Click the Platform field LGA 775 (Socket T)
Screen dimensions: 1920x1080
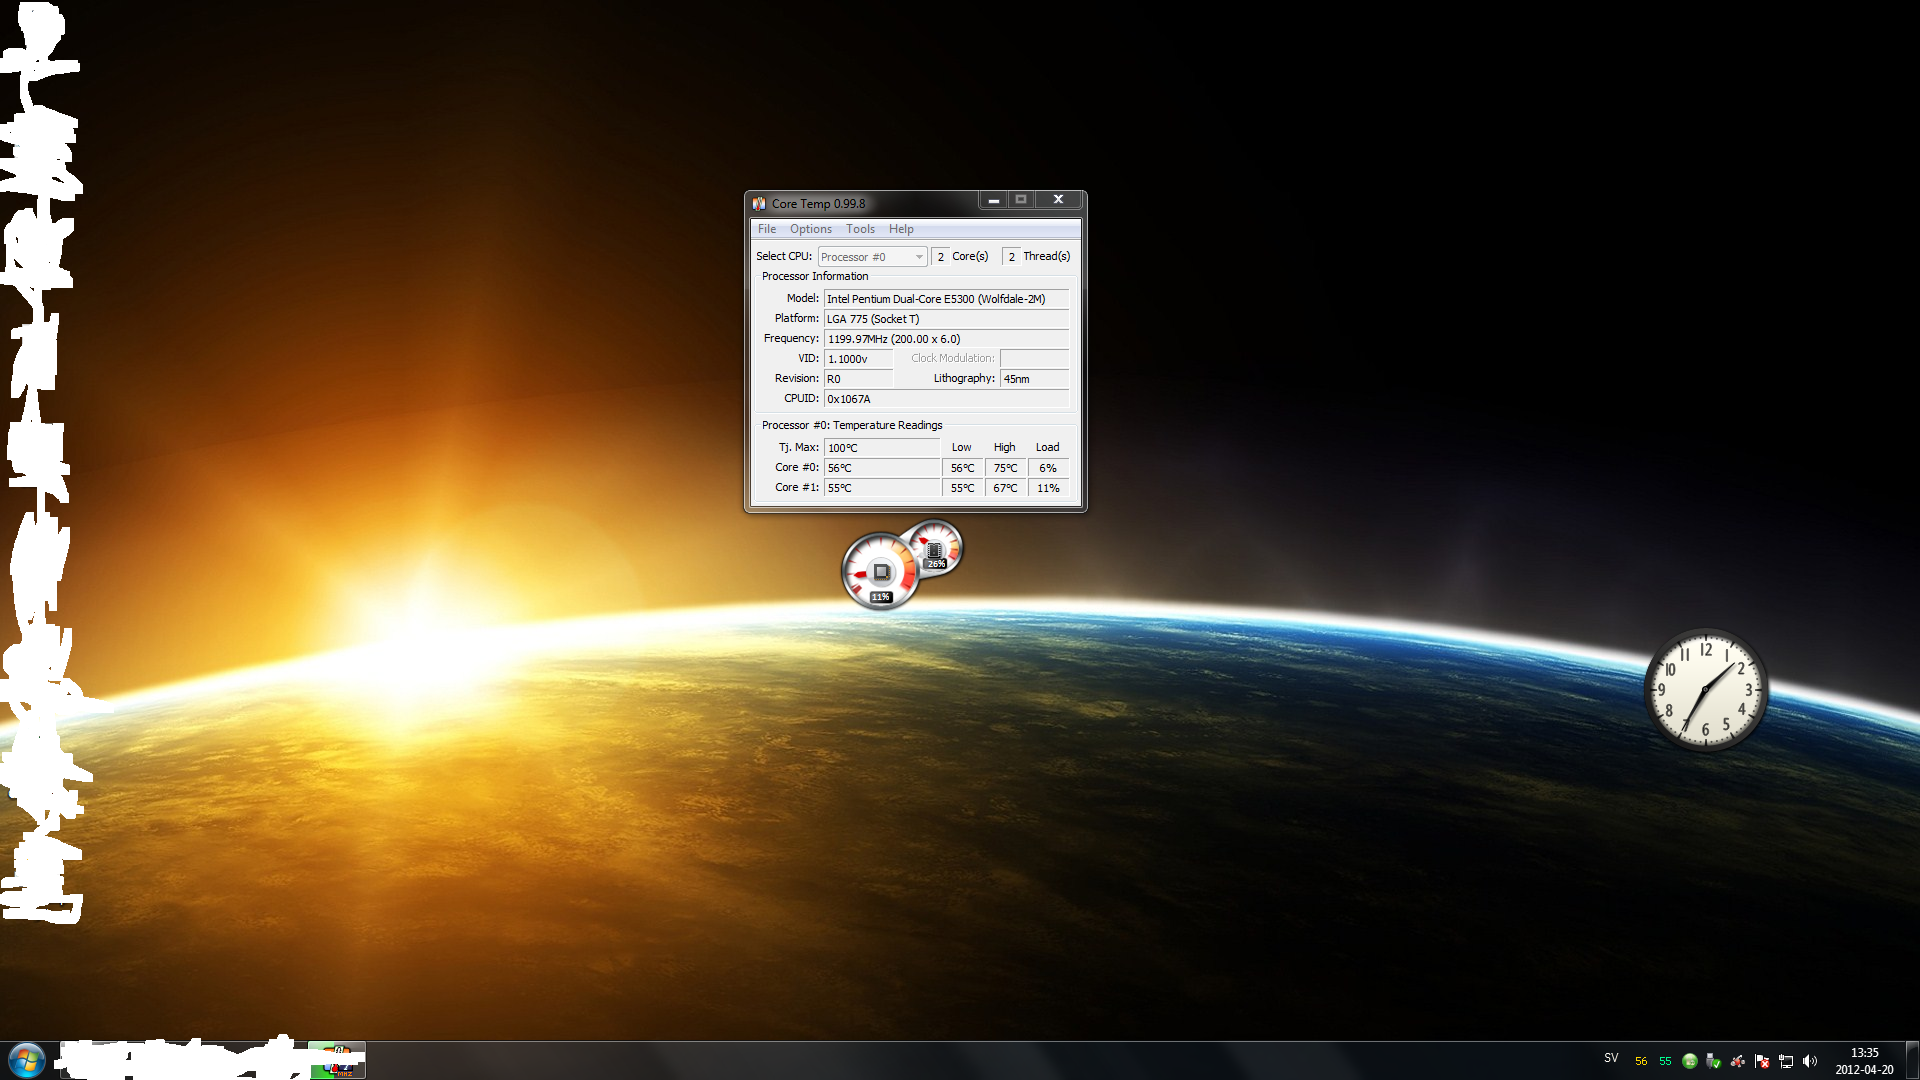click(946, 319)
